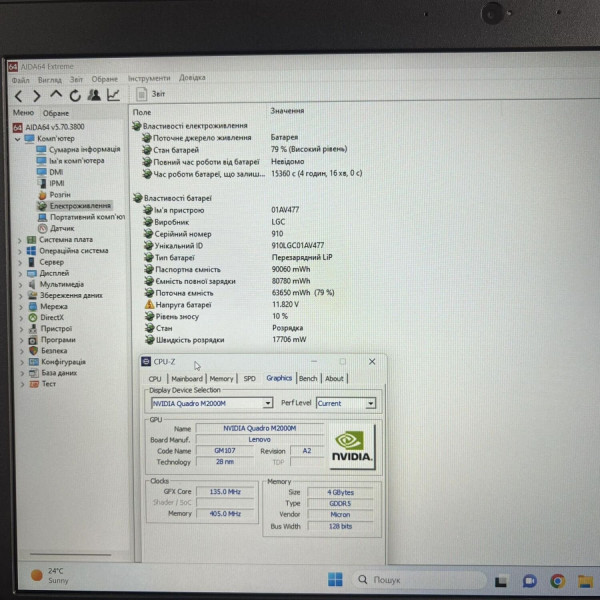
Task: Click the Up arrow toolbar icon
Action: pyautogui.click(x=56, y=95)
